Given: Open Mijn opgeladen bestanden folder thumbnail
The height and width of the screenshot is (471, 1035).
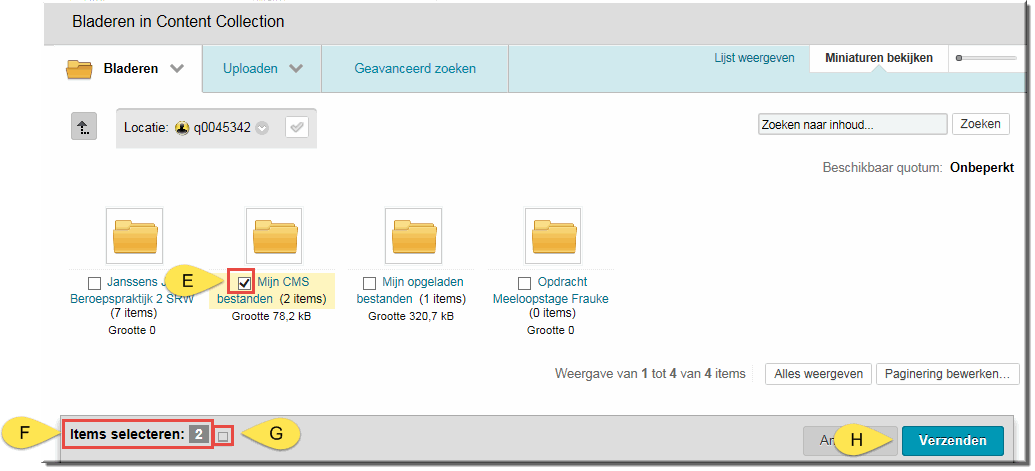Looking at the screenshot, I should [413, 237].
